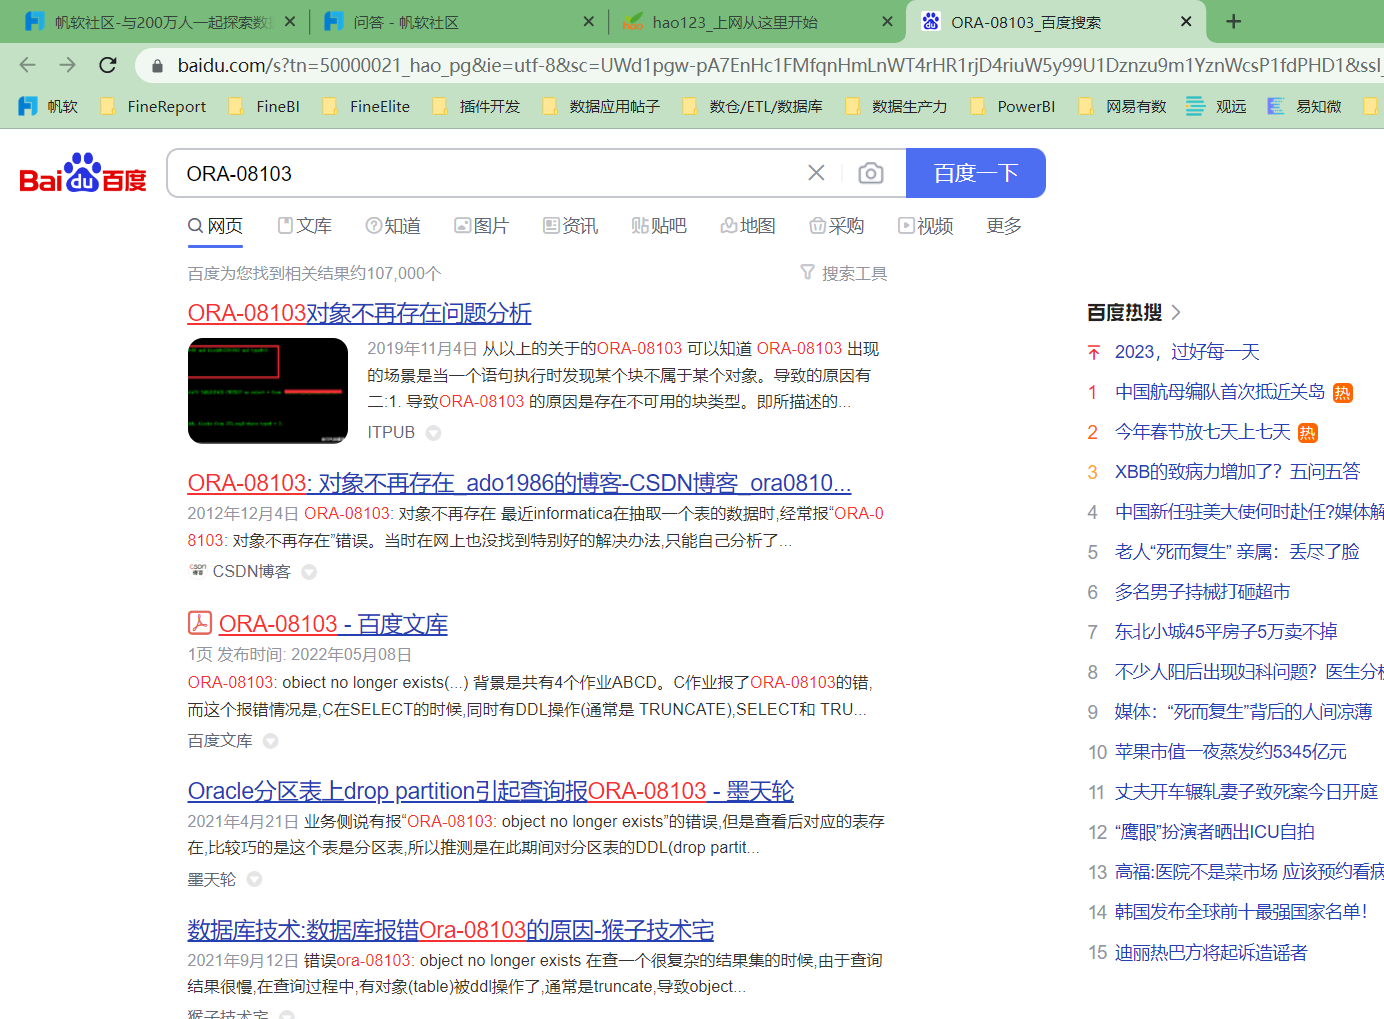Select the 资讯 search category
The image size is (1384, 1019).
570,226
